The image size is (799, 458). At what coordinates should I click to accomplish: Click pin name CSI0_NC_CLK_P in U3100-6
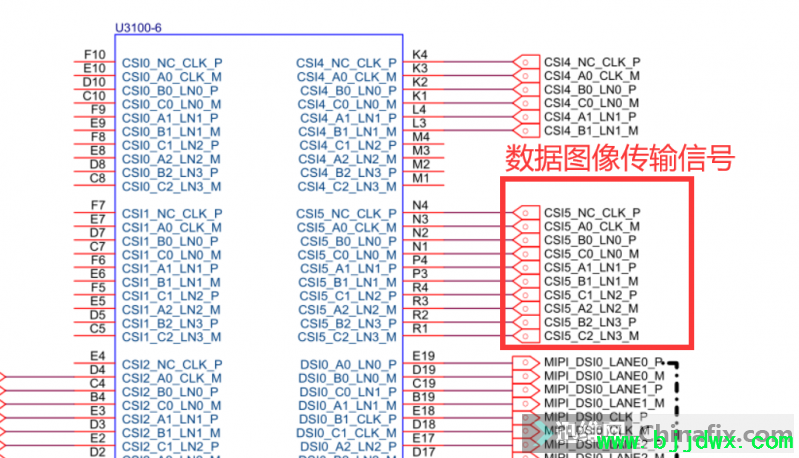172,63
